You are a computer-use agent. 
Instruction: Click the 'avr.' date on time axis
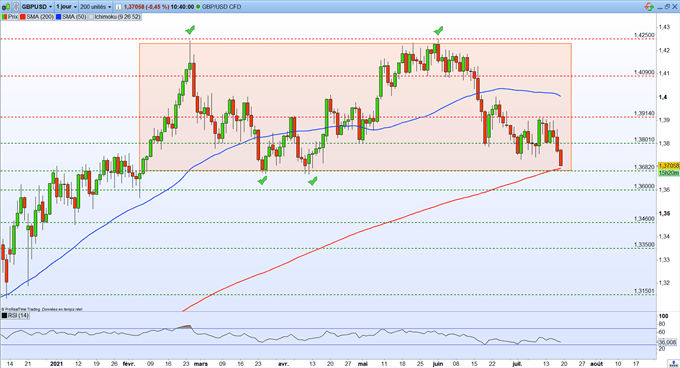283,364
